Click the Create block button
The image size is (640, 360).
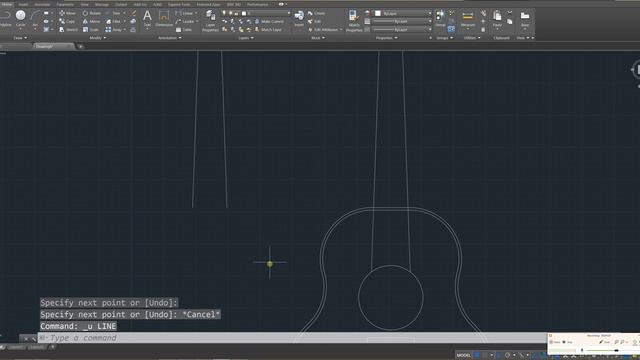coord(317,13)
